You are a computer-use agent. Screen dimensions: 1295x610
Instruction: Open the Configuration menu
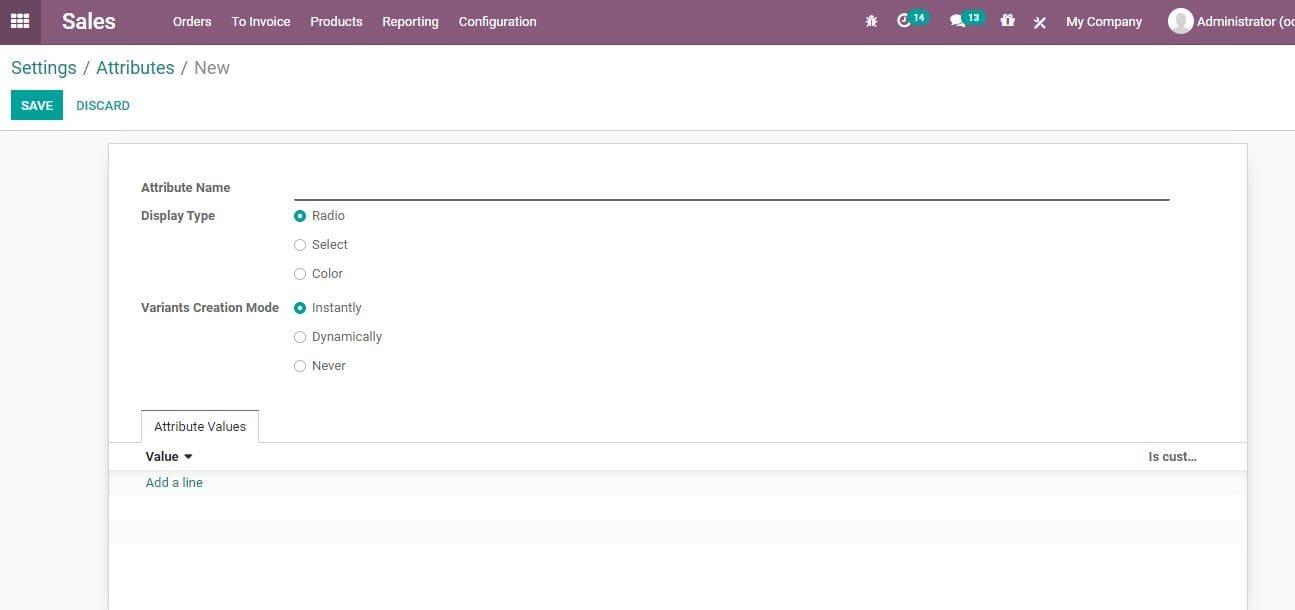pyautogui.click(x=497, y=21)
